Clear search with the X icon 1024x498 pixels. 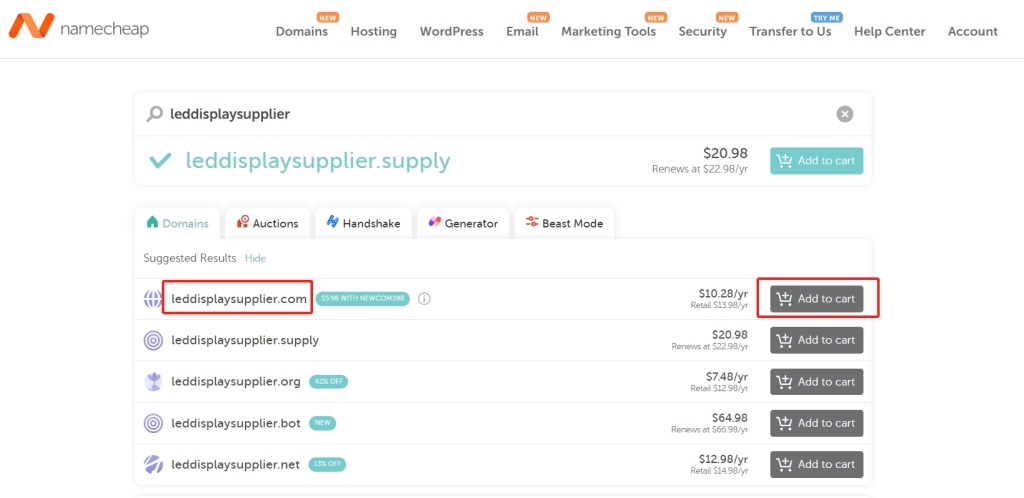point(845,114)
